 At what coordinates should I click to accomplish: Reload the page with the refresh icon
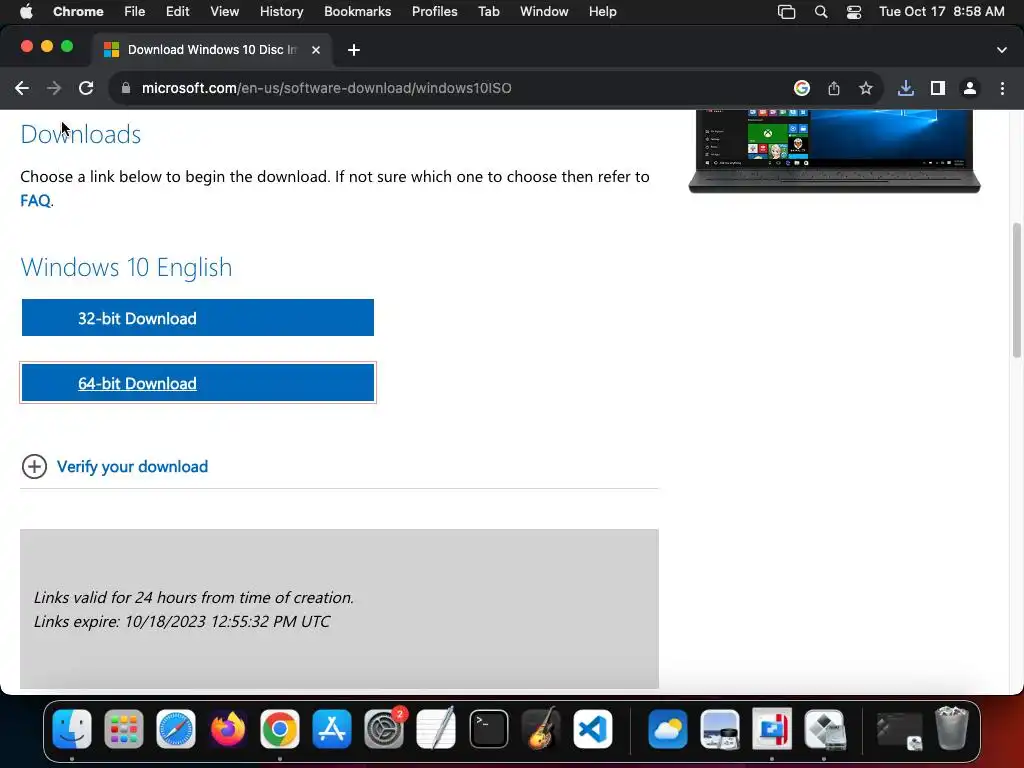86,88
